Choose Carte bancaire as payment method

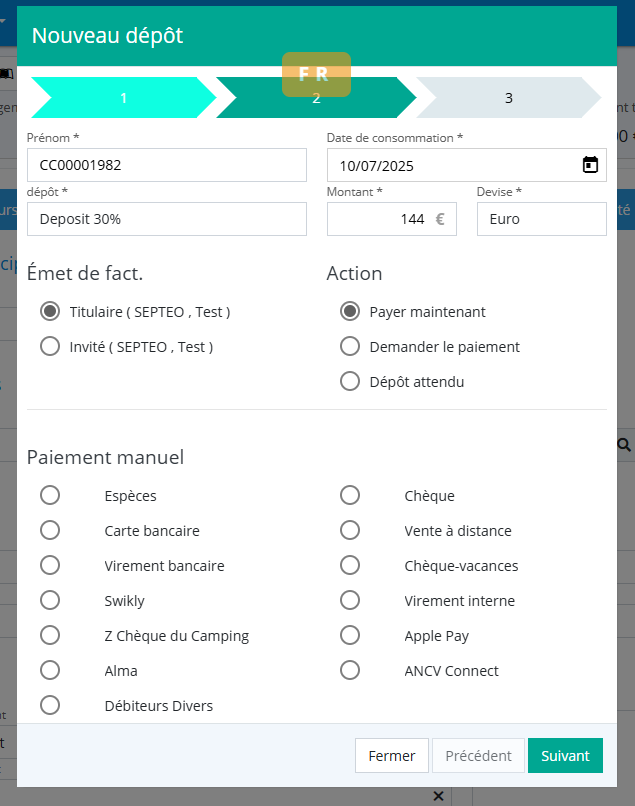(x=50, y=531)
